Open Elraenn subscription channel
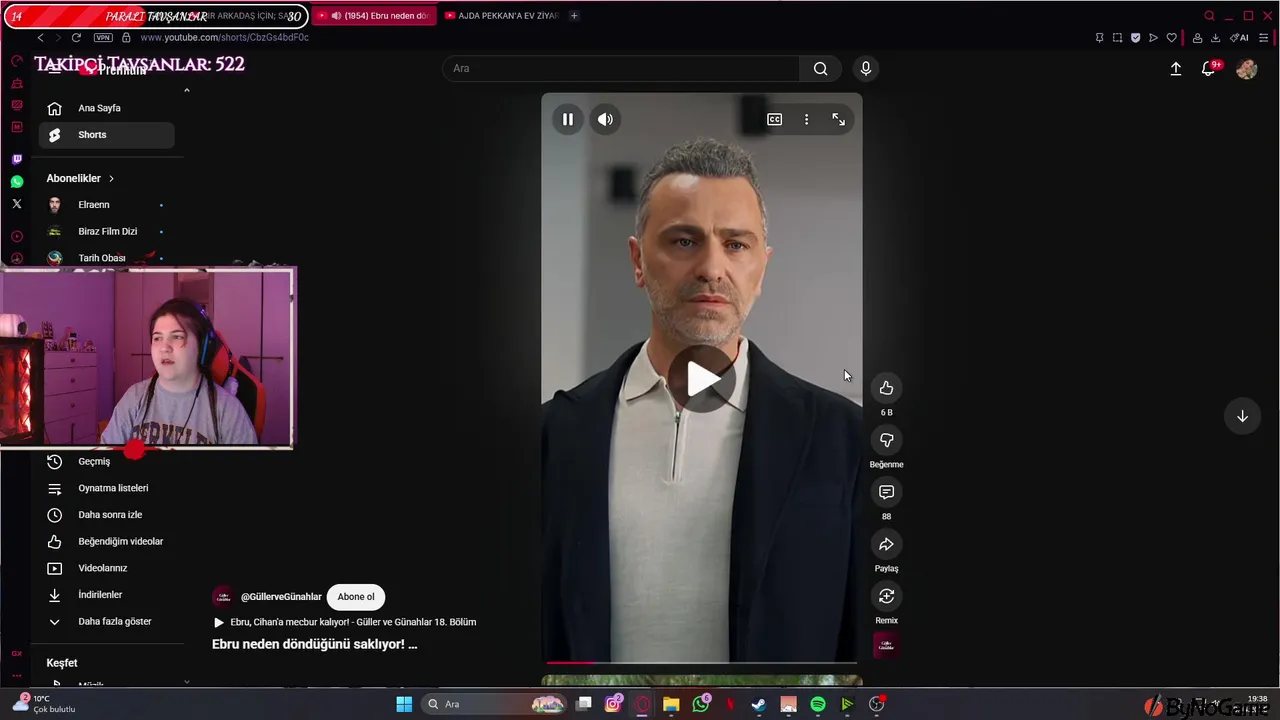 coord(106,205)
